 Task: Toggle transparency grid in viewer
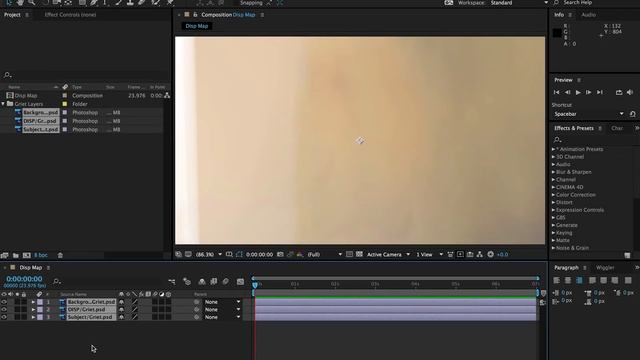pyautogui.click(x=359, y=254)
